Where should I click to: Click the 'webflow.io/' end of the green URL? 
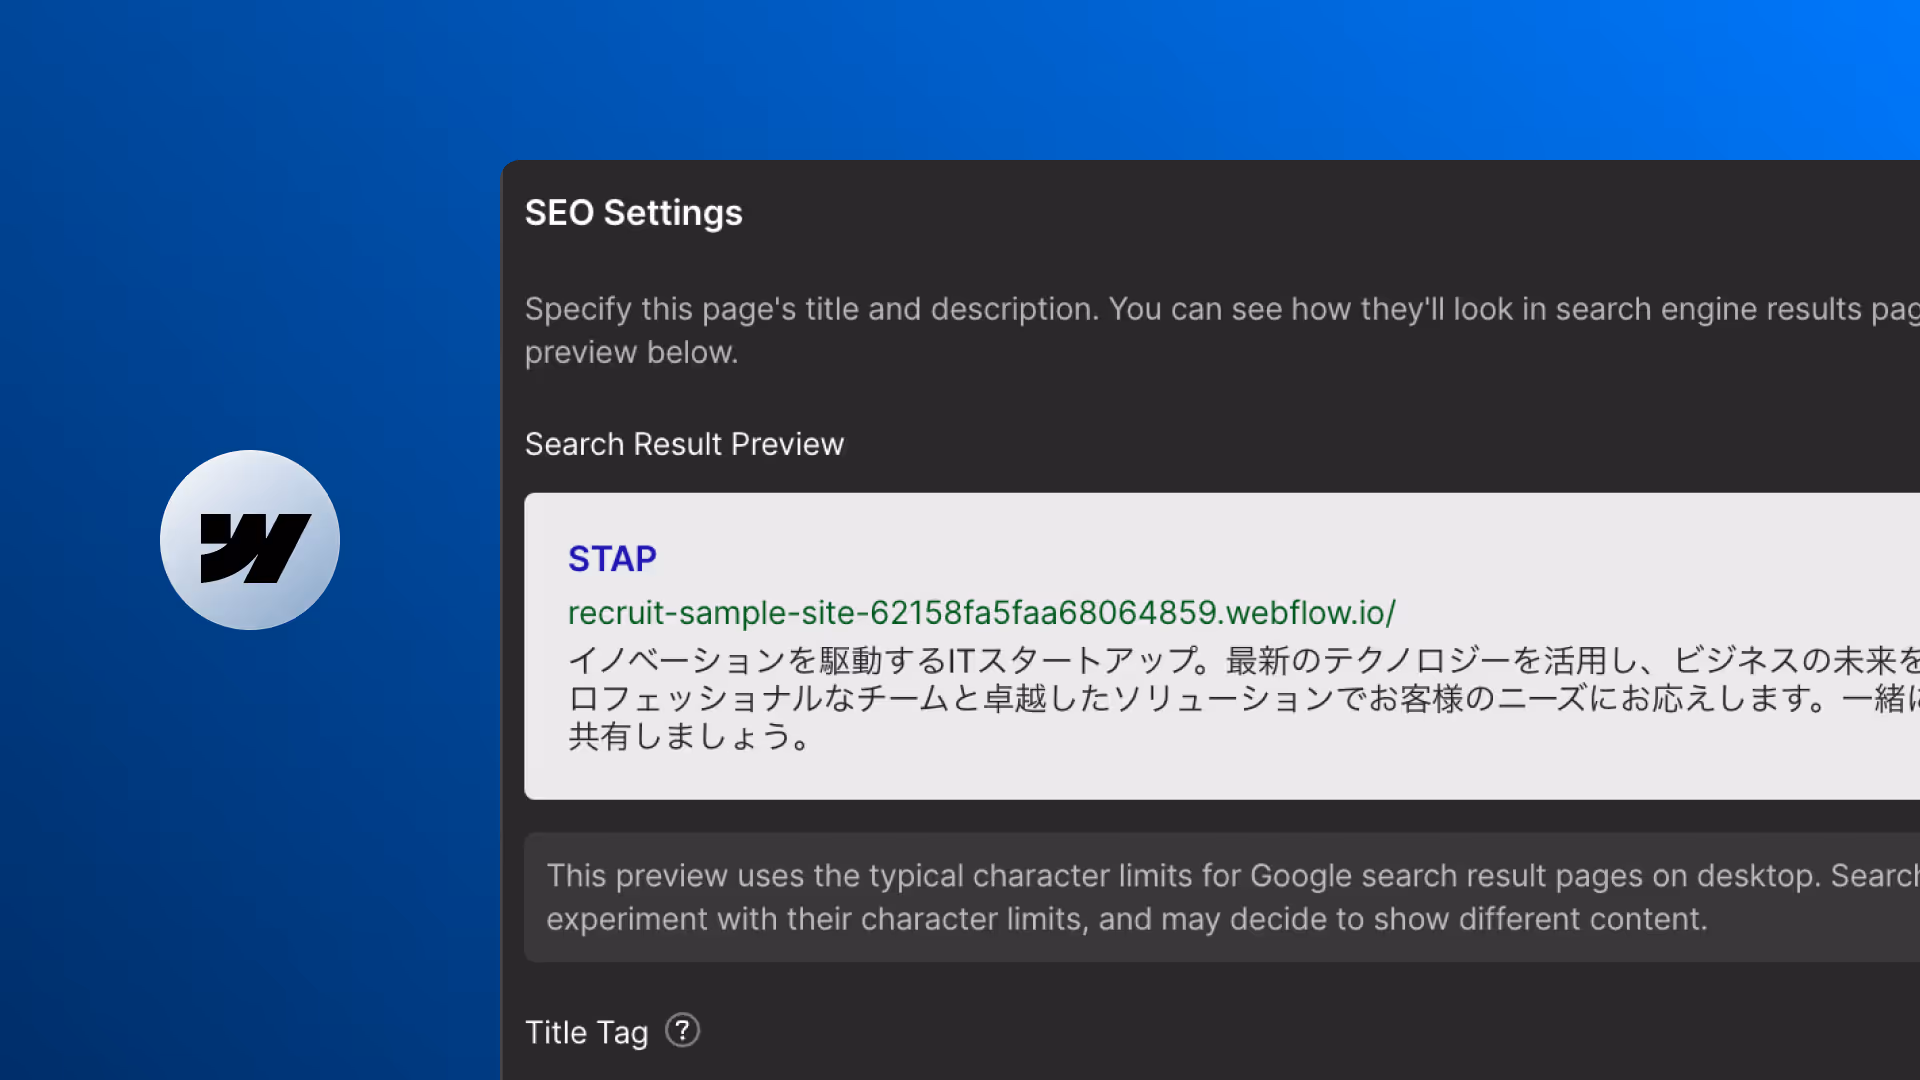1311,612
